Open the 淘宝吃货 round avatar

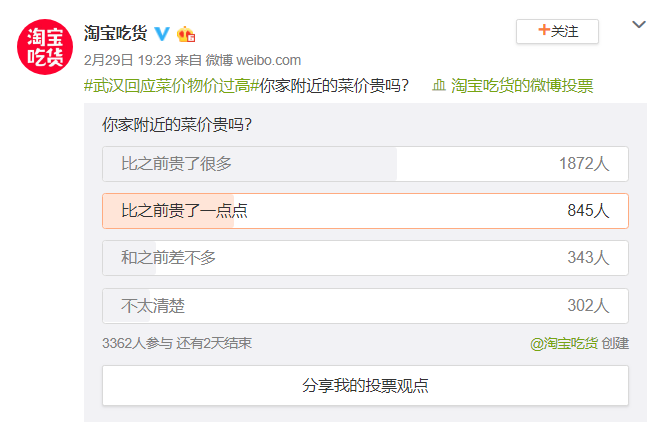(x=45, y=47)
